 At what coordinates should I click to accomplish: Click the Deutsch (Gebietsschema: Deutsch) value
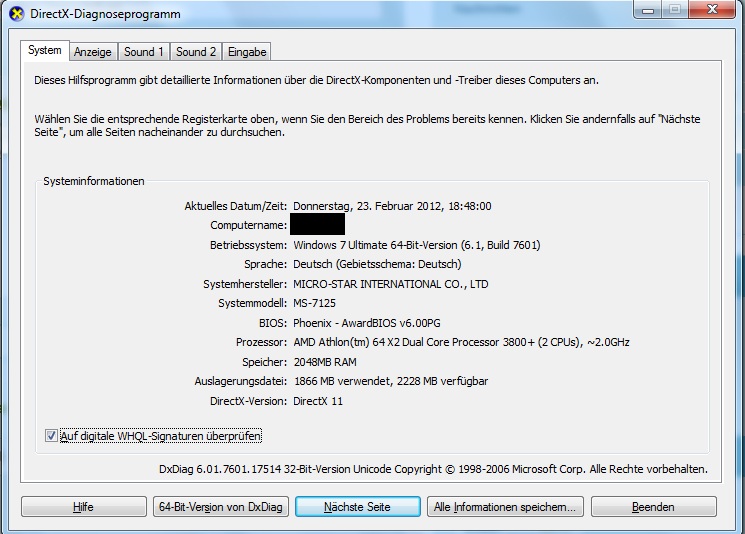(377, 264)
